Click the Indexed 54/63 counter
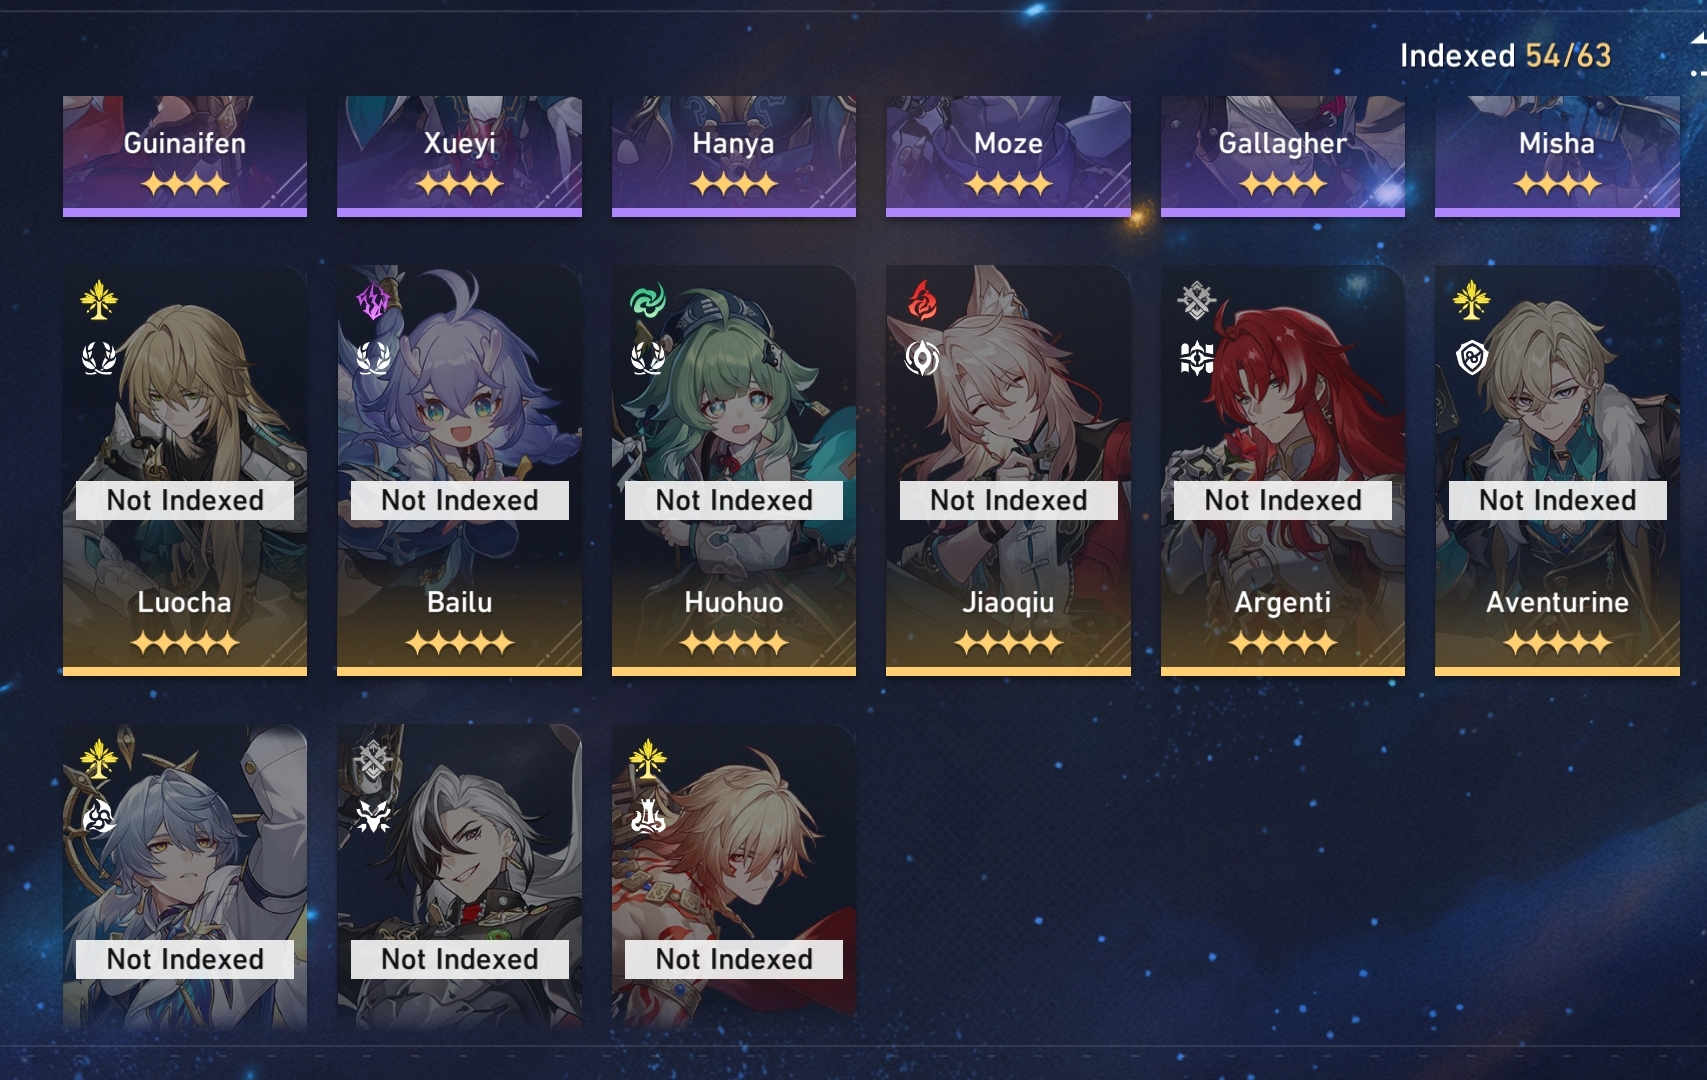The width and height of the screenshot is (1707, 1080). coord(1505,56)
